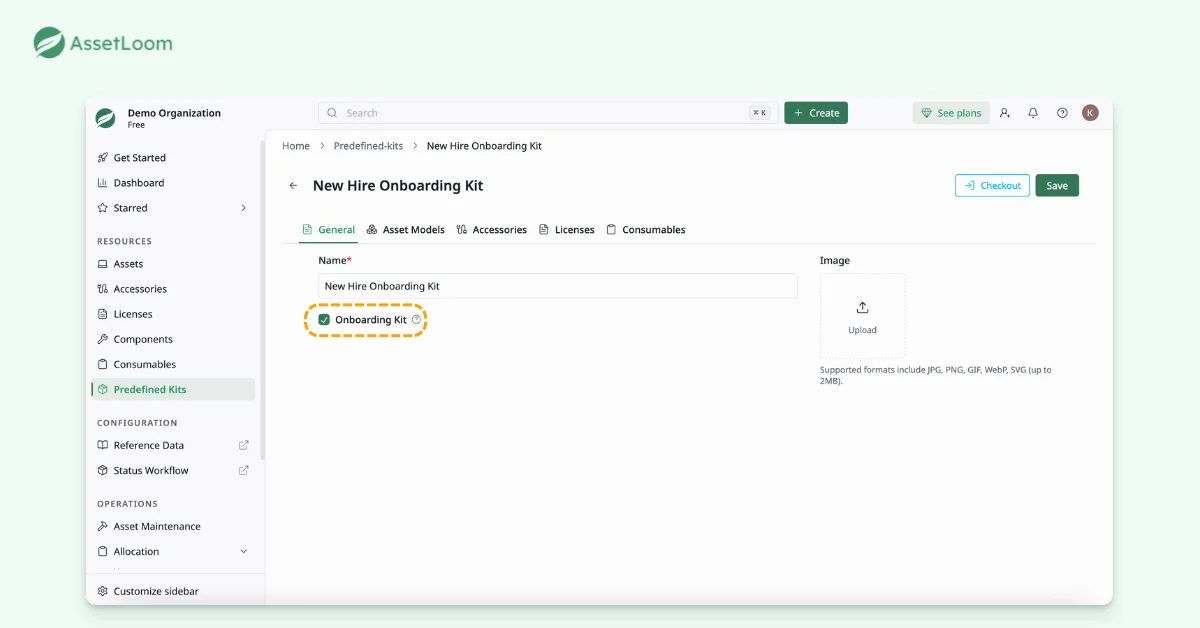
Task: Focus the Search field
Action: [x=548, y=113]
